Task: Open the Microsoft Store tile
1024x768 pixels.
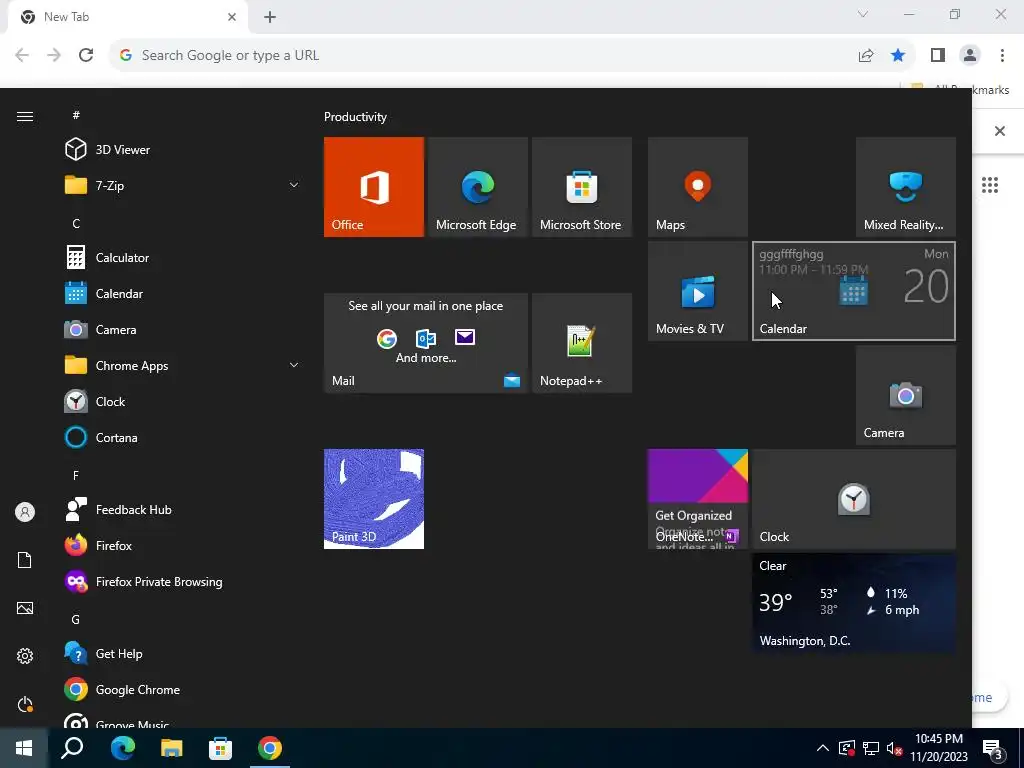Action: pyautogui.click(x=581, y=187)
